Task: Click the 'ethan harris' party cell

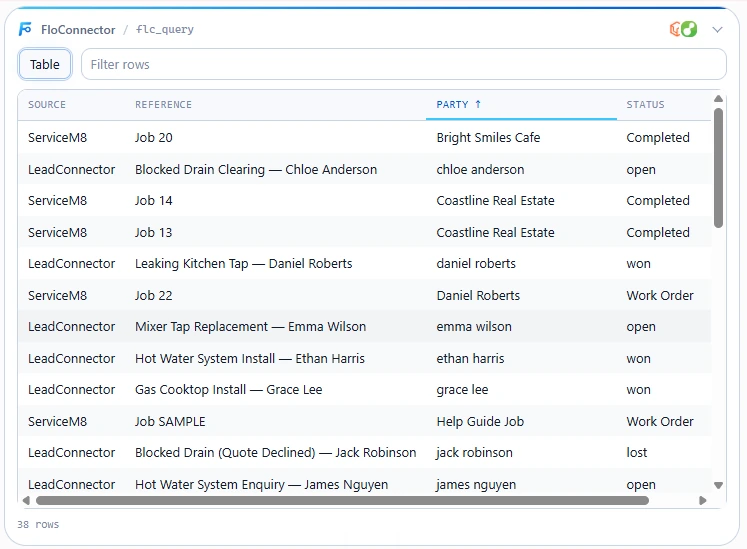Action: click(x=470, y=358)
